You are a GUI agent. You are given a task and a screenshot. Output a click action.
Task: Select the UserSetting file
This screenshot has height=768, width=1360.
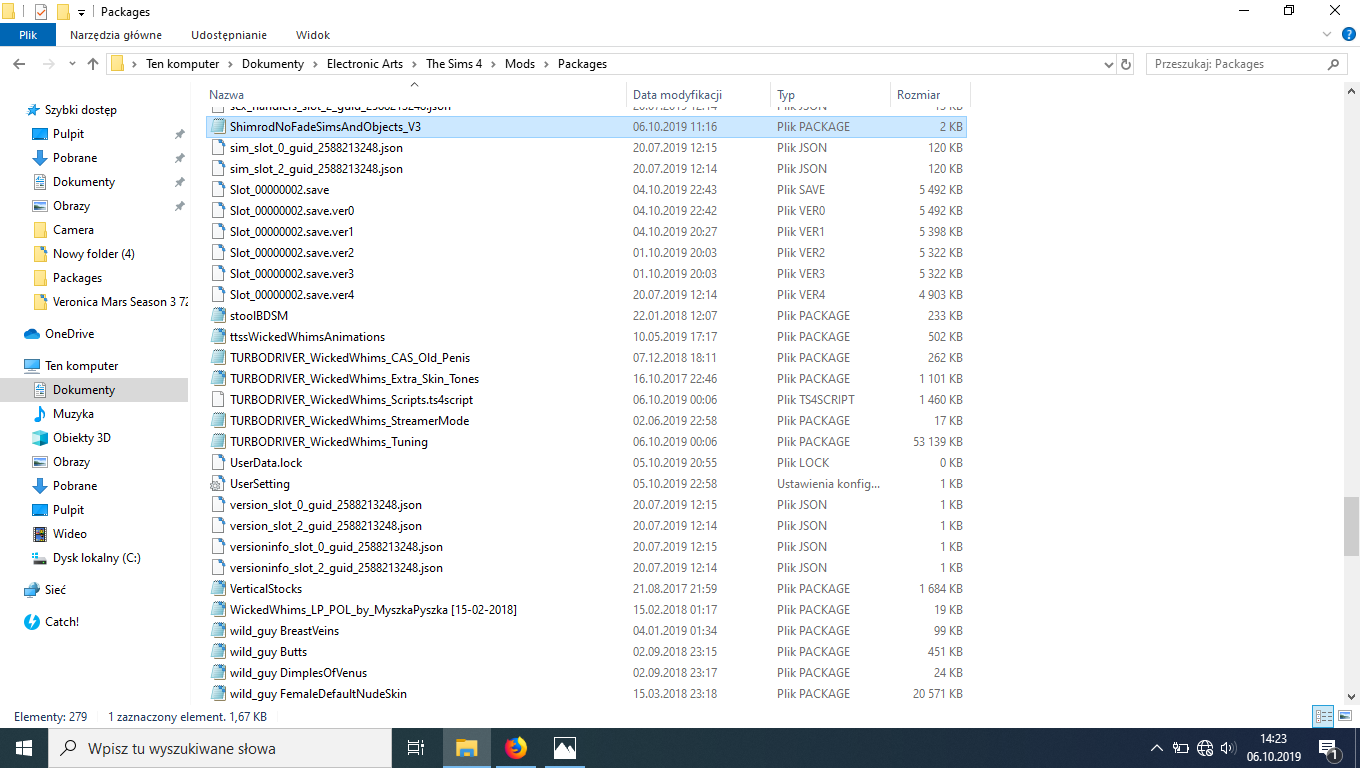[x=586, y=484]
